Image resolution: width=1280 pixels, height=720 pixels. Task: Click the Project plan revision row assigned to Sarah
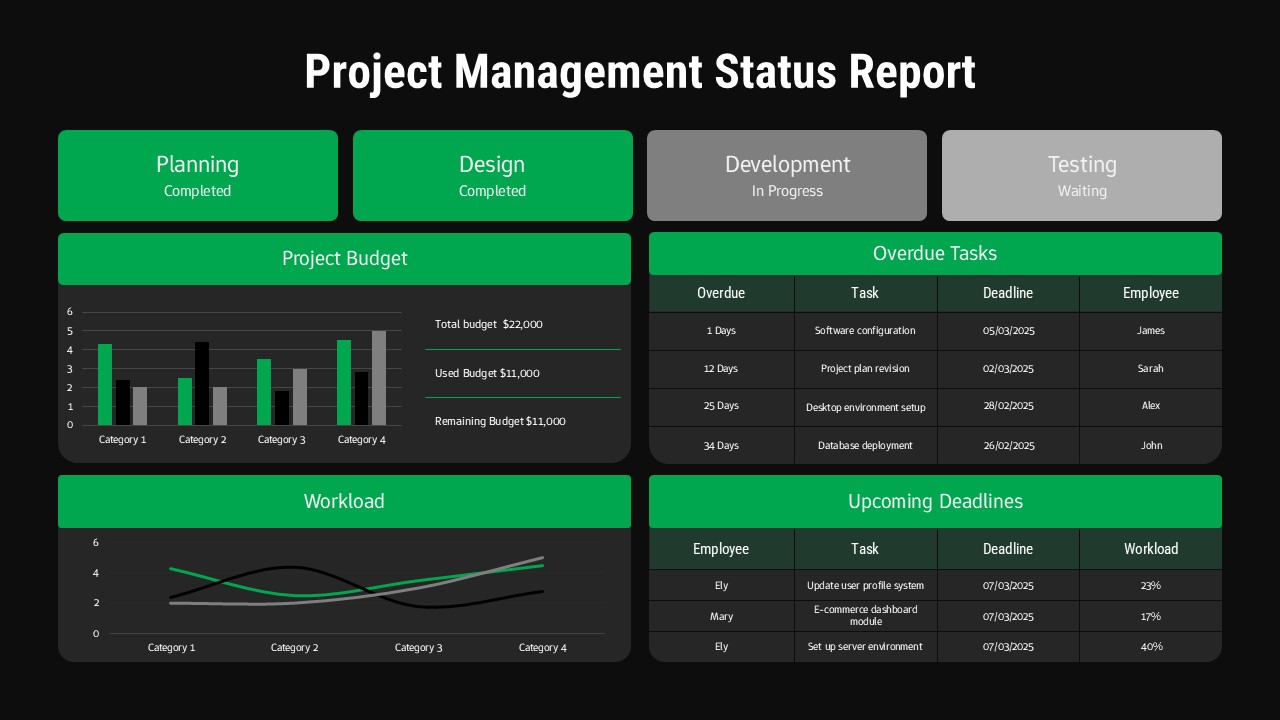865,368
